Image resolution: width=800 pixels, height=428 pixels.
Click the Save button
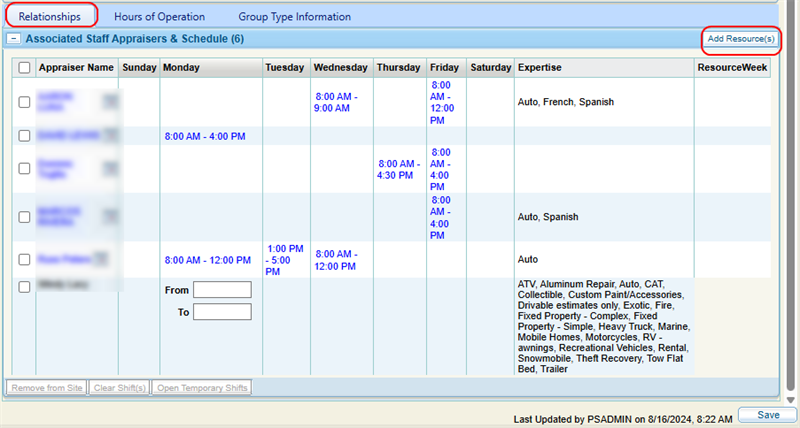(768, 415)
